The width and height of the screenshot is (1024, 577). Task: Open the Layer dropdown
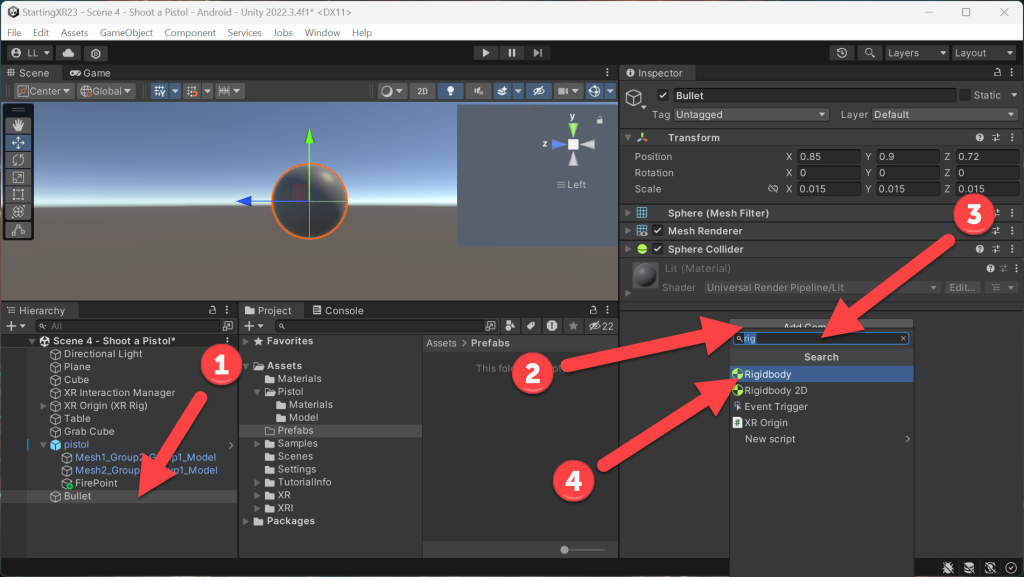coord(945,114)
